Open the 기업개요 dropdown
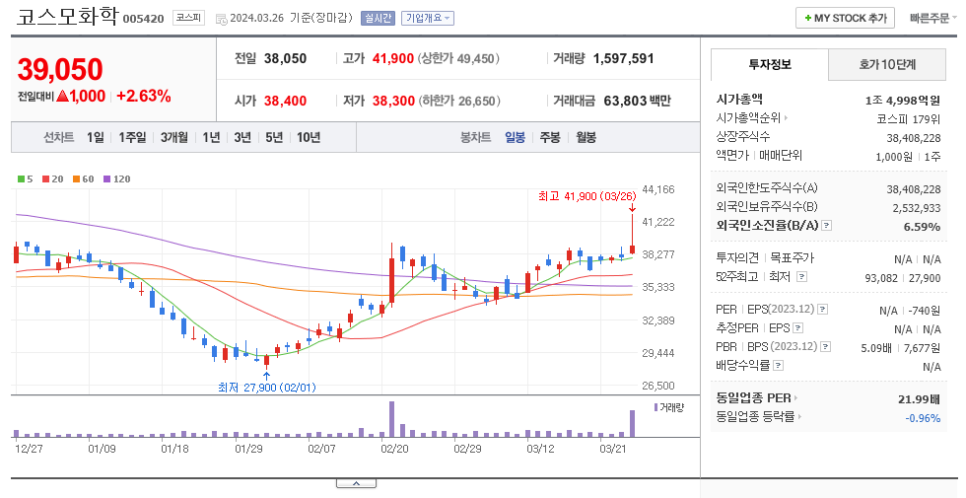This screenshot has width=966, height=498. coord(428,18)
